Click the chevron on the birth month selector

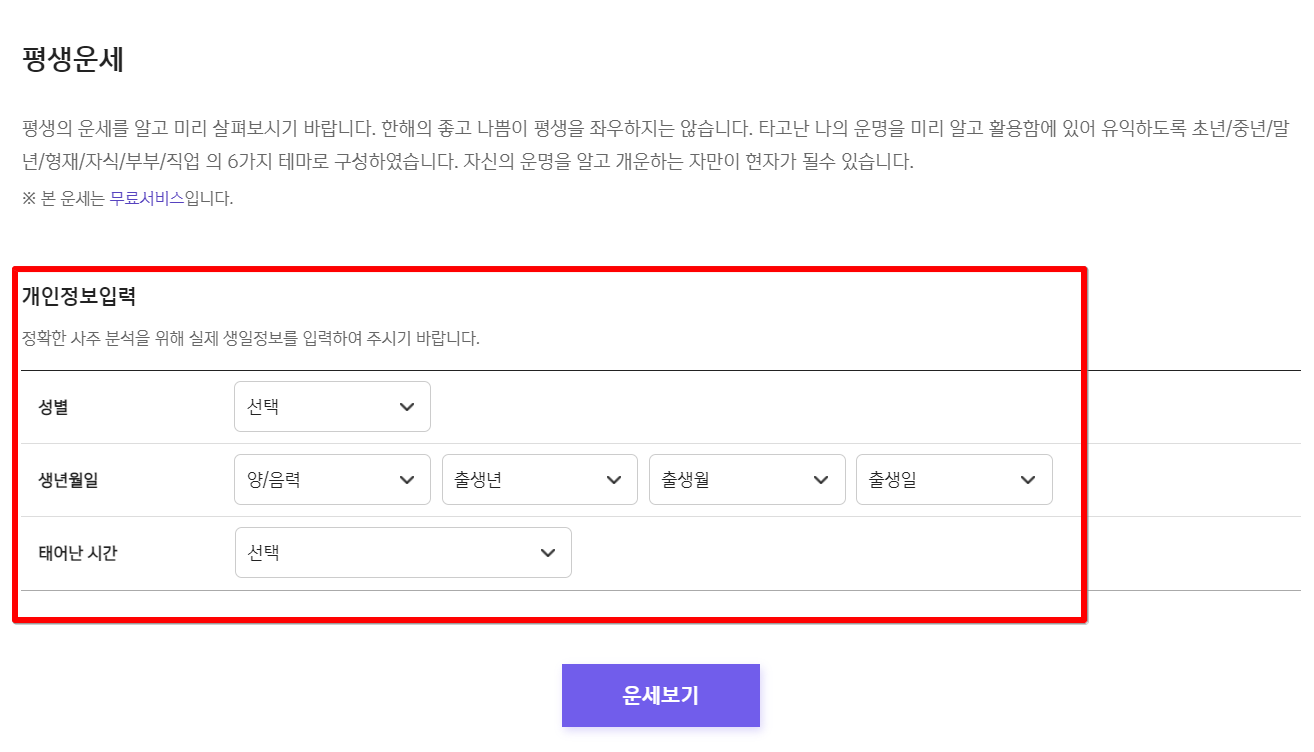[821, 479]
